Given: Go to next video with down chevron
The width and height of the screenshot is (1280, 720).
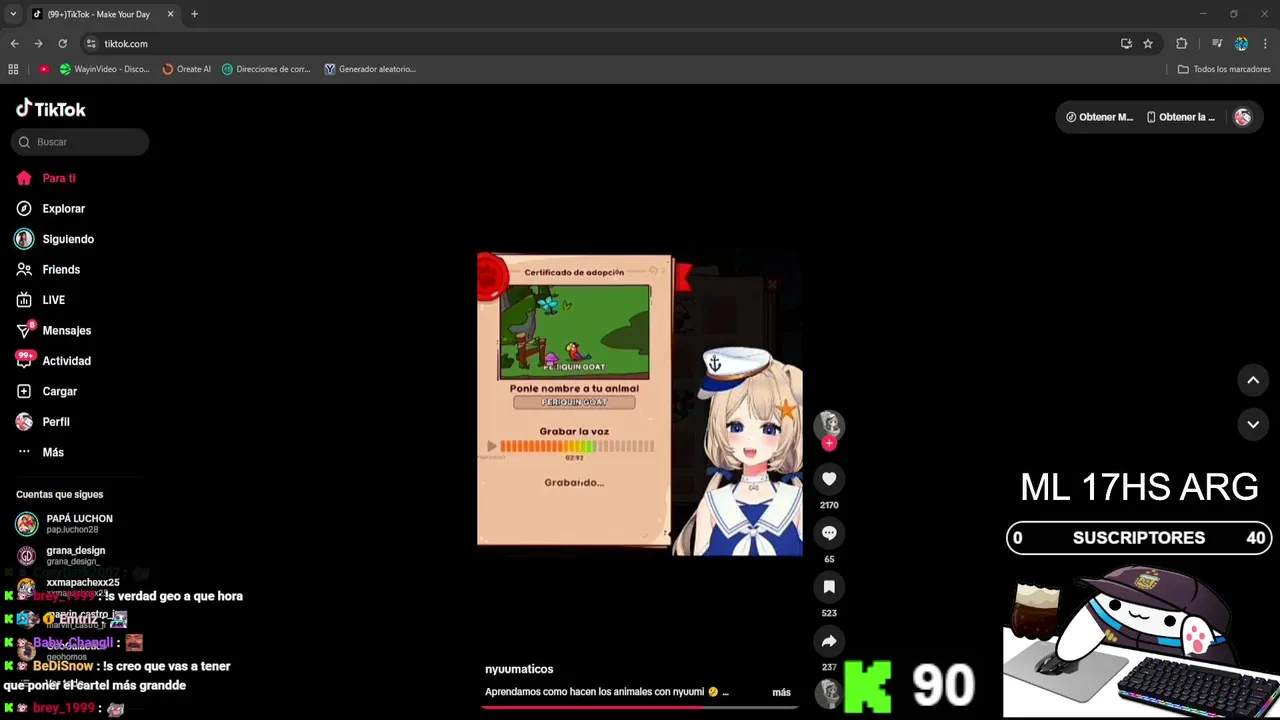Looking at the screenshot, I should tap(1253, 424).
